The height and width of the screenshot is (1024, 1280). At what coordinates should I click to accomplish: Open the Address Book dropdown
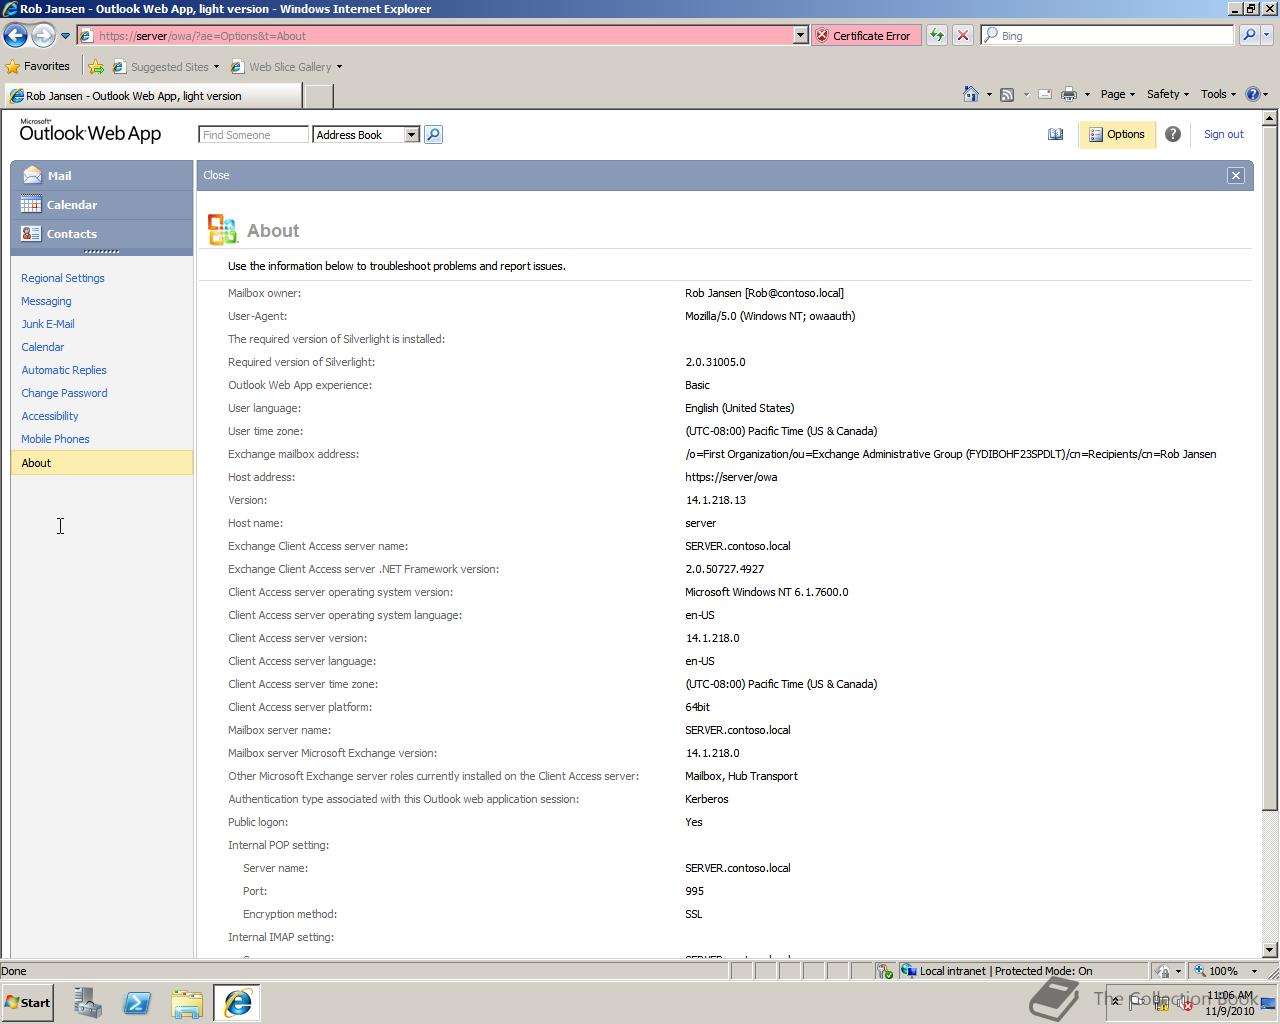(x=366, y=135)
